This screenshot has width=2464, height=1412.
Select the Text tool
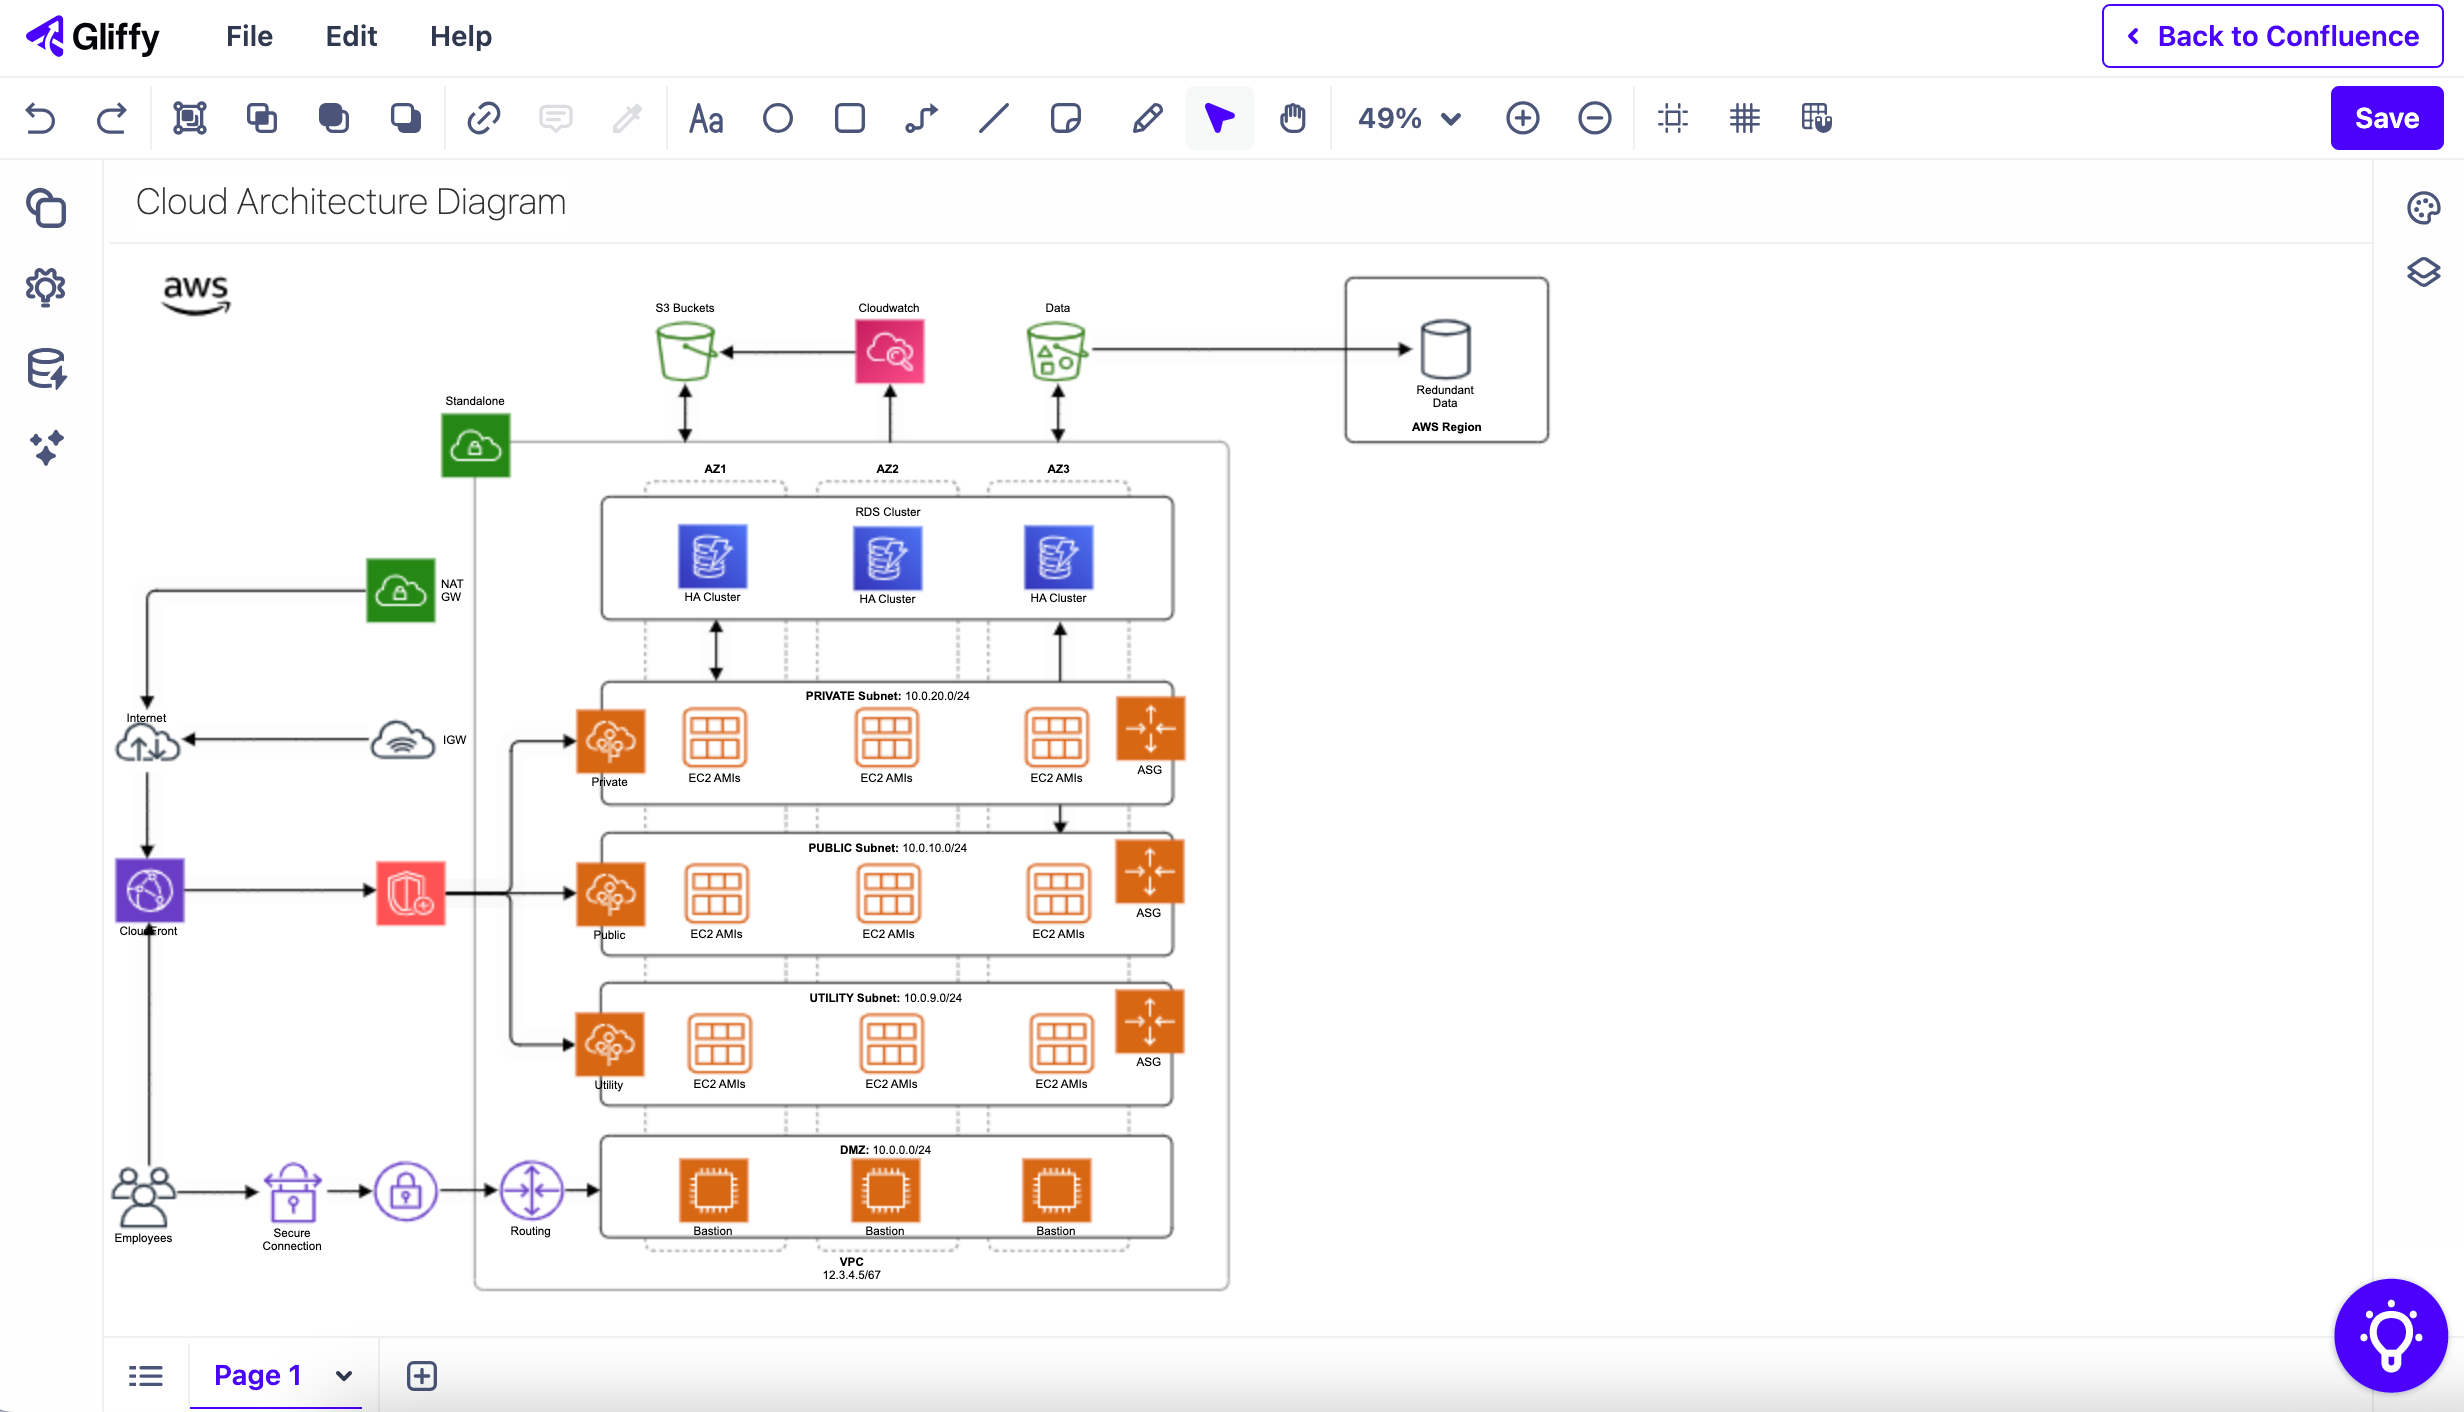(x=705, y=118)
